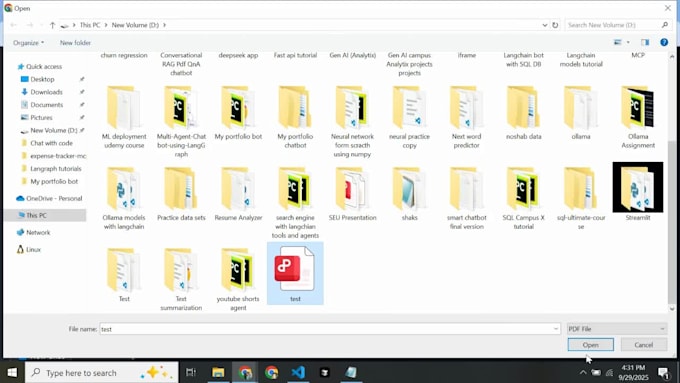Open the change view dropdown arrow

[x=628, y=42]
